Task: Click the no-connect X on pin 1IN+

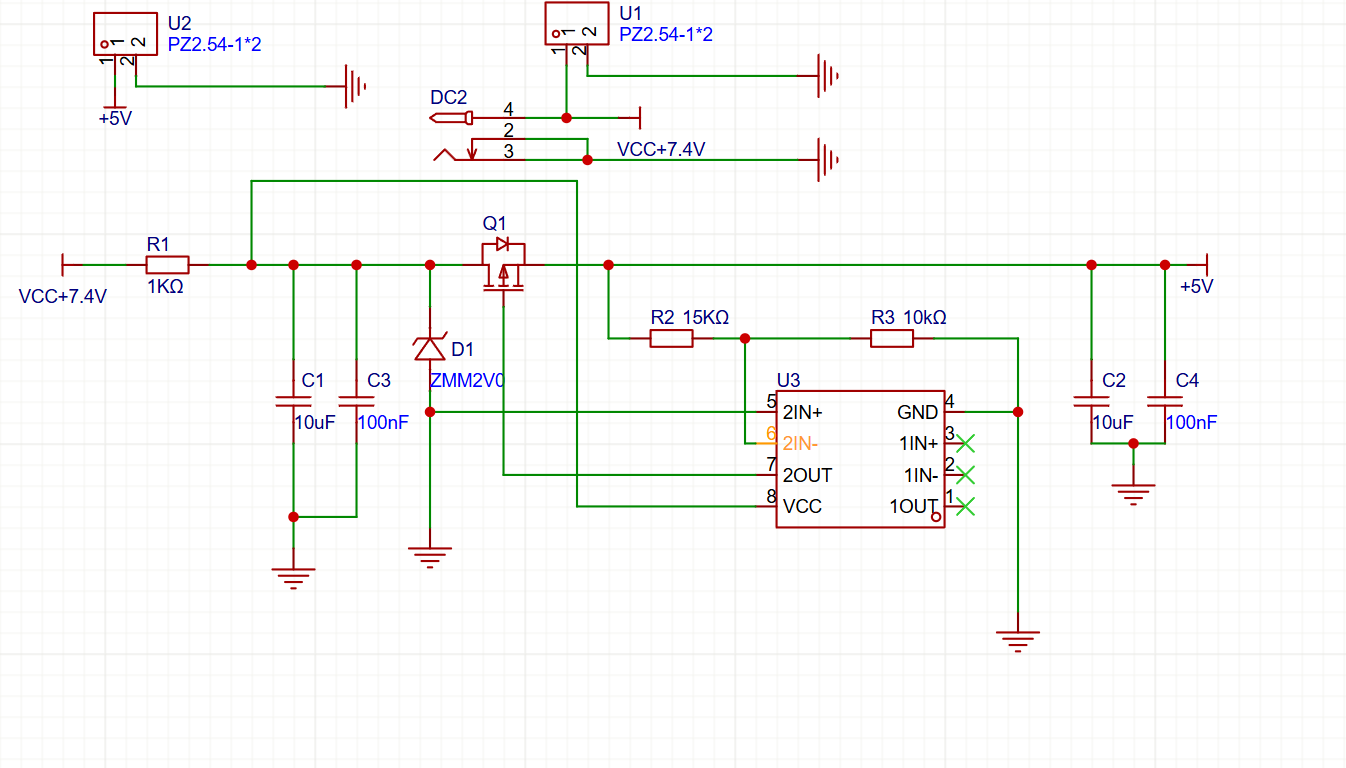Action: coord(966,443)
